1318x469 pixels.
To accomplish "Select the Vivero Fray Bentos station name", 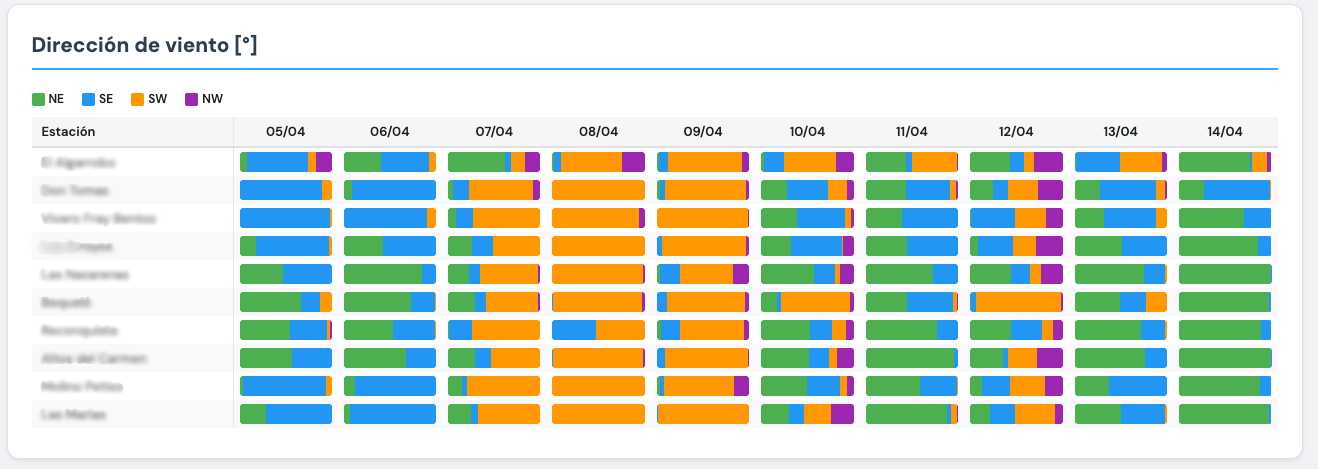I will [85, 218].
